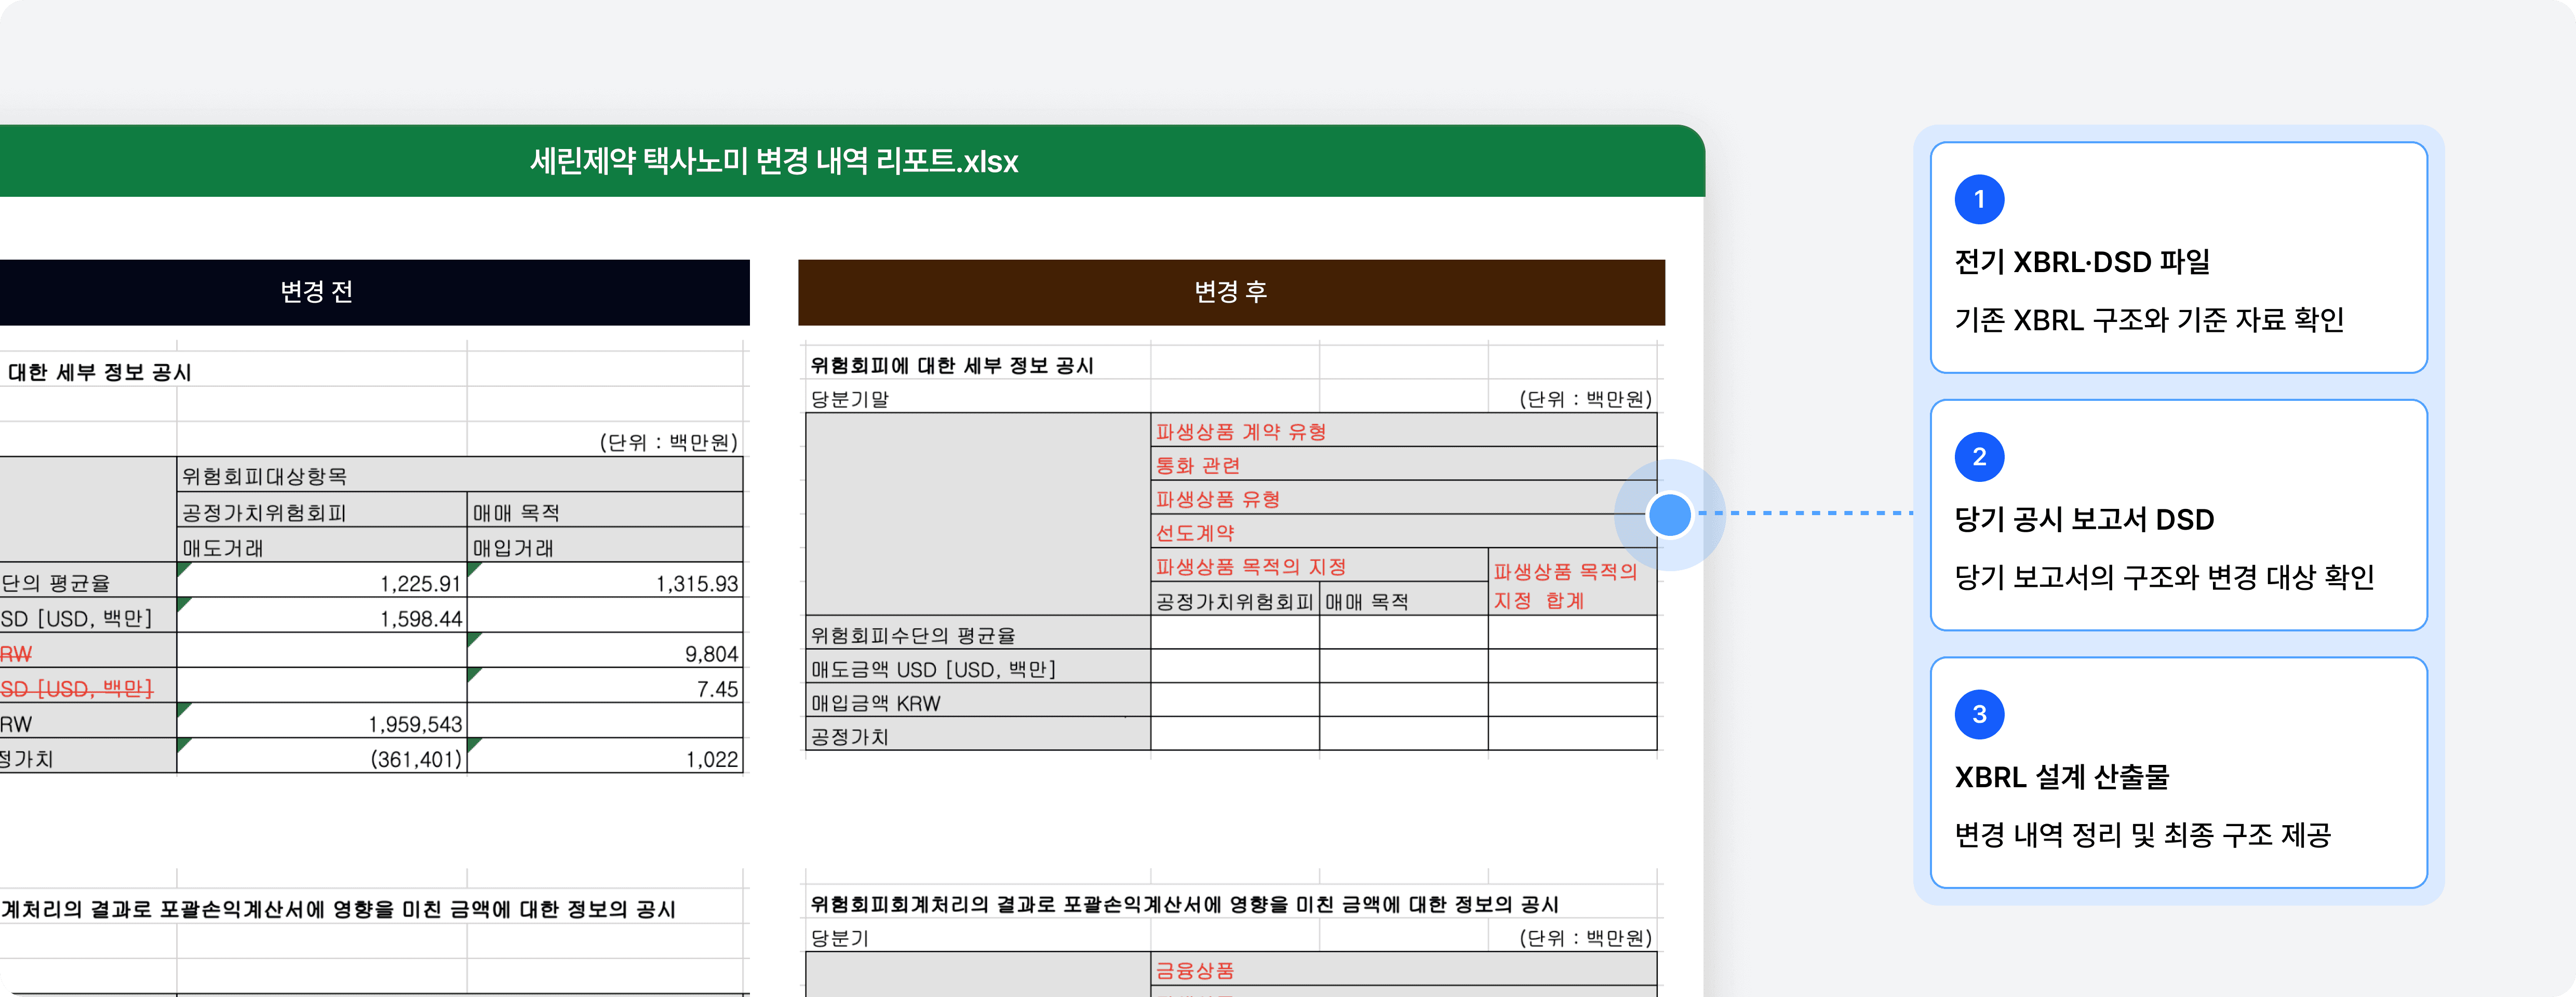Select the '매입금액 KRW' row label
Viewport: 2576px width, 997px height.
click(978, 701)
